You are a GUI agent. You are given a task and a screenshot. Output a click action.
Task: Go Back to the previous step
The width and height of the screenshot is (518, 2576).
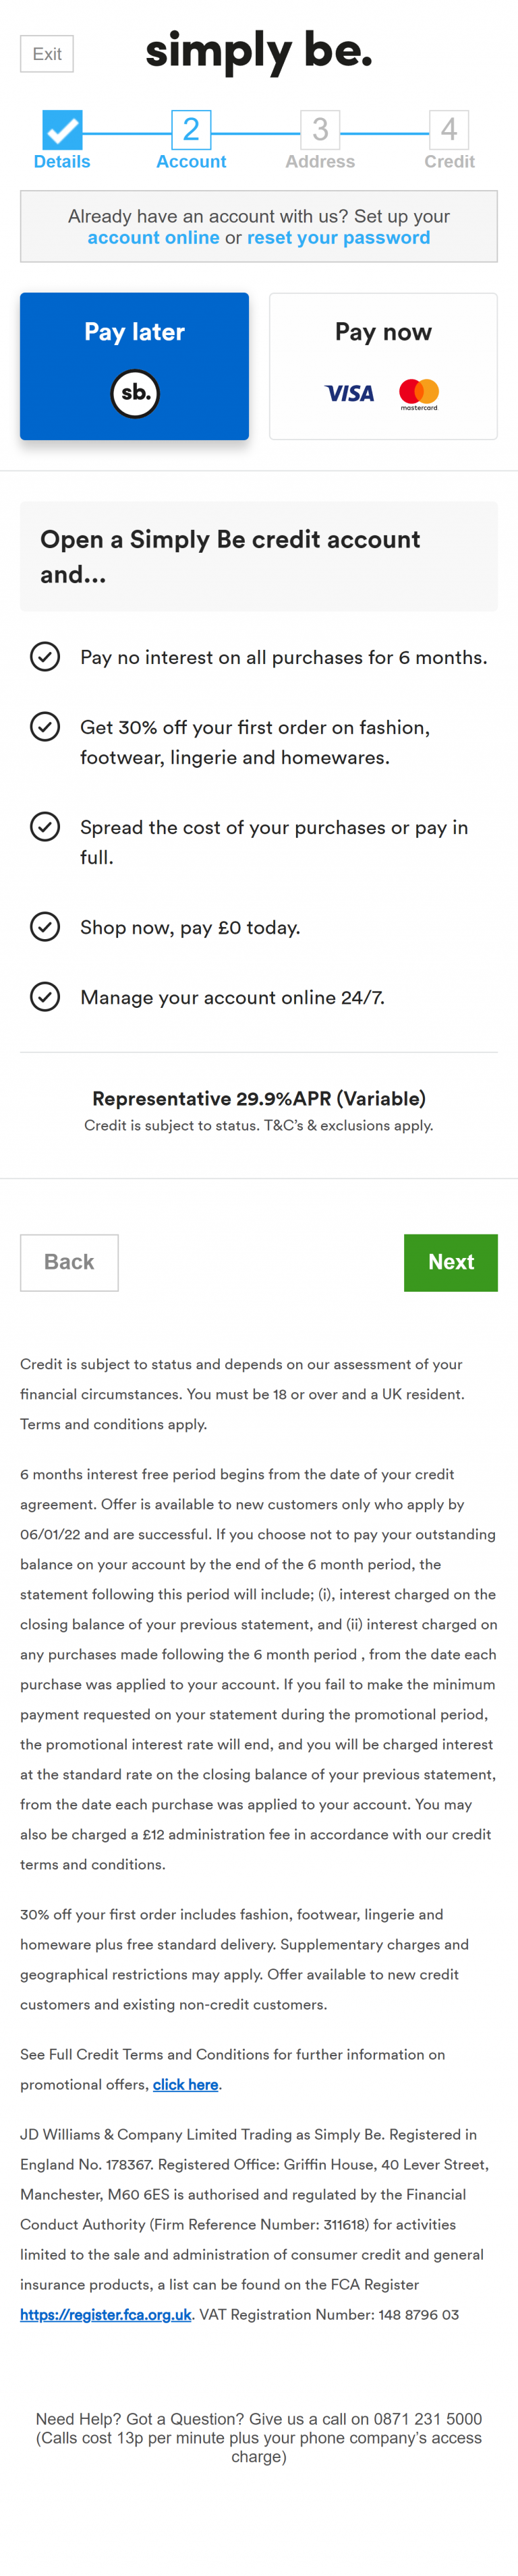pos(69,1262)
